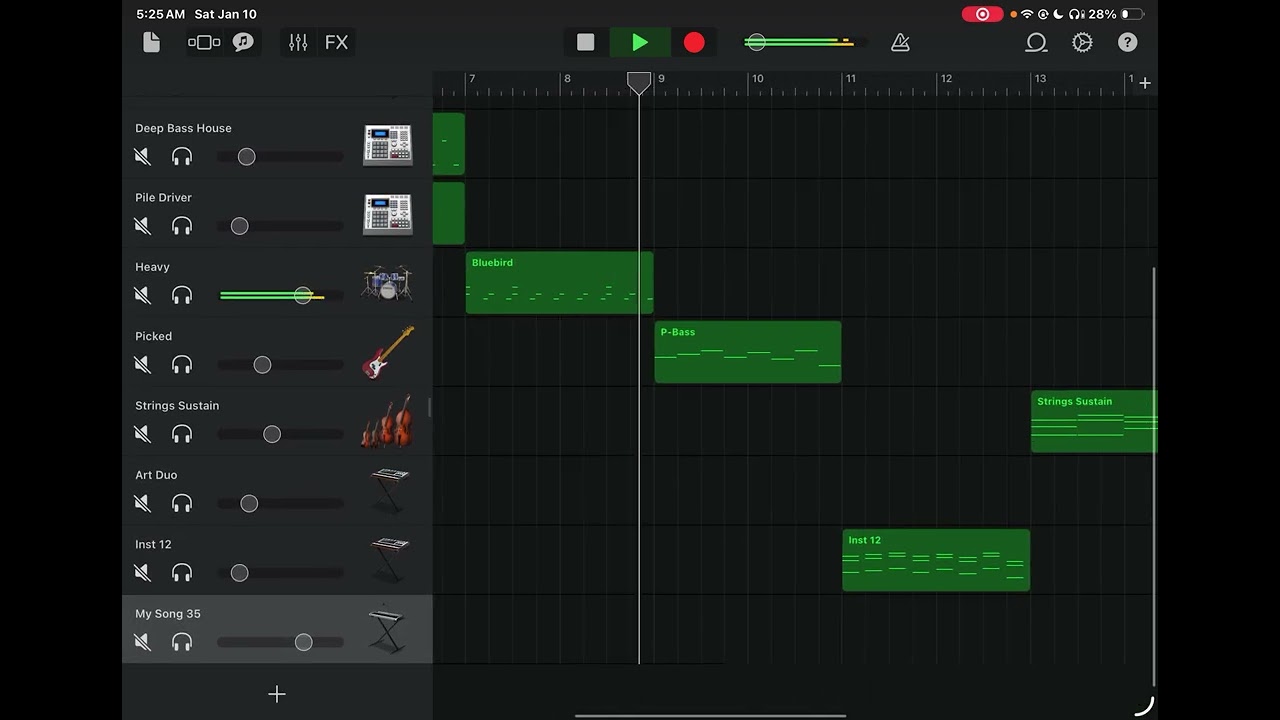
Task: Open My Songs document browser icon
Action: (x=151, y=42)
